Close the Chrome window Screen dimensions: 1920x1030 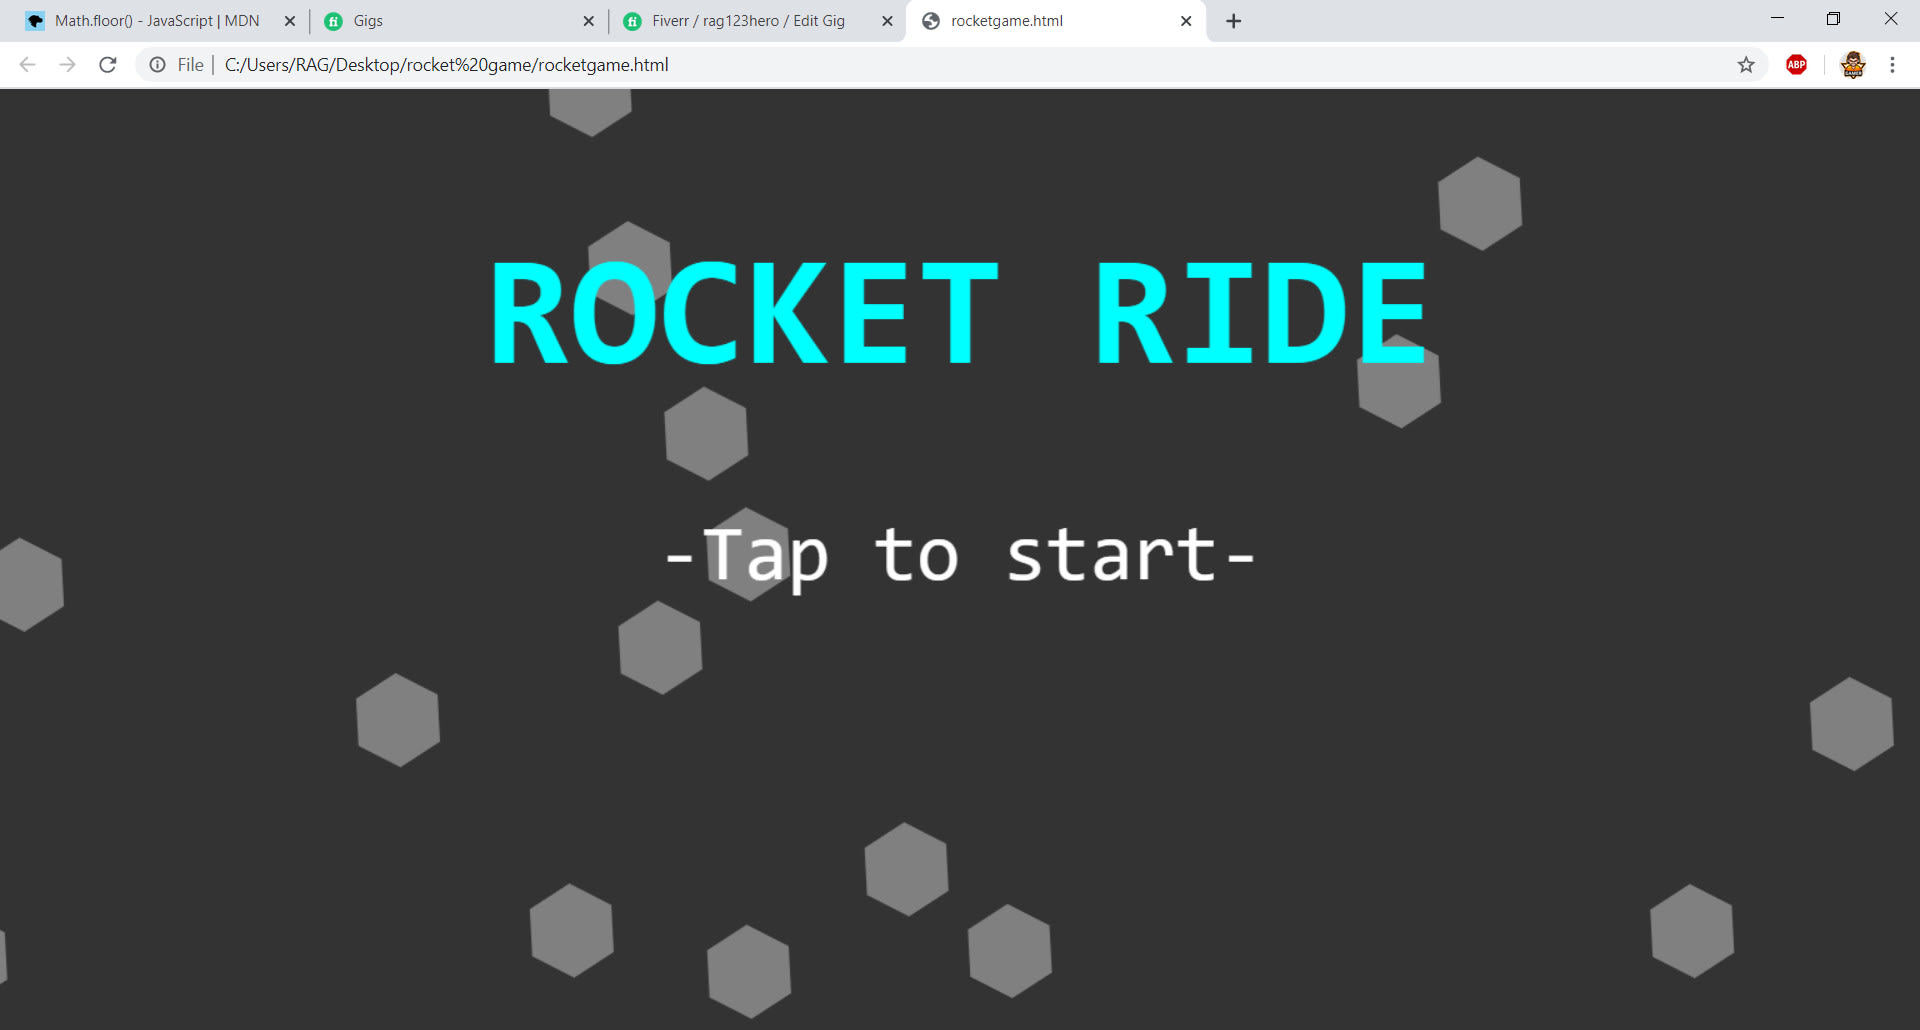click(1890, 18)
